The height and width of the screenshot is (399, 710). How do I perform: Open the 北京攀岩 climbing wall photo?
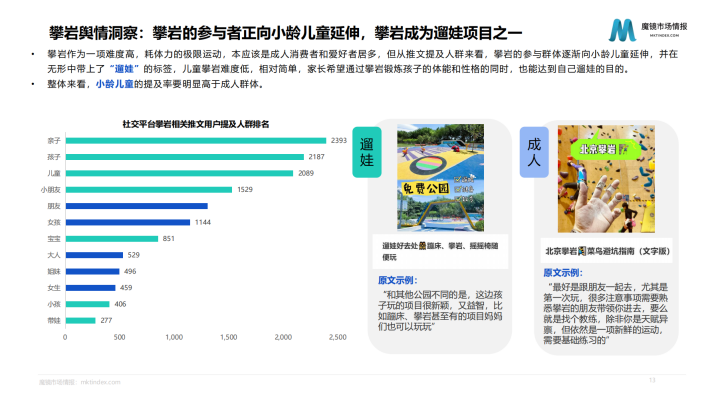(x=606, y=179)
